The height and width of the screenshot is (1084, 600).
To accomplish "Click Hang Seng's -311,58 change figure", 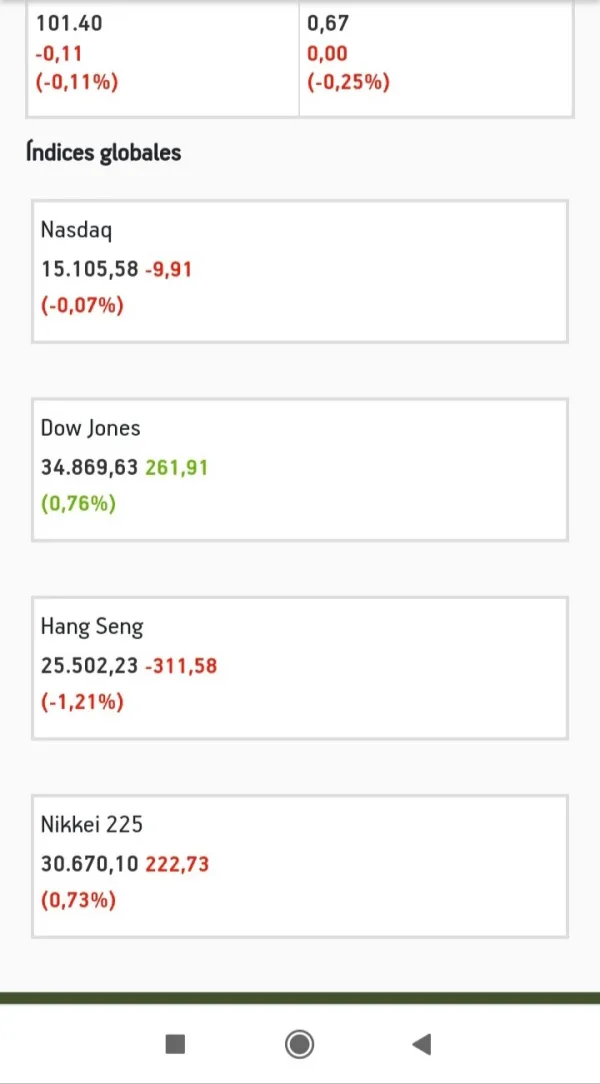I will (x=181, y=665).
